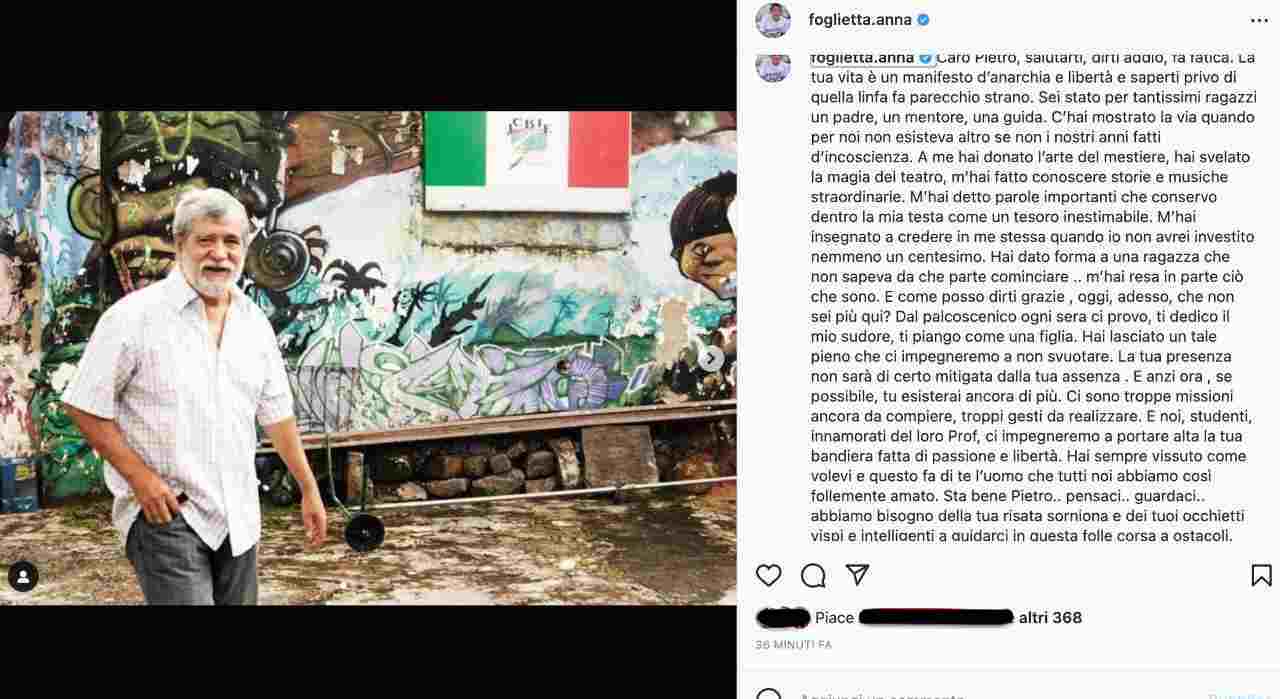View the list of 'altri 368' likes
This screenshot has width=1280, height=699.
coord(1050,618)
